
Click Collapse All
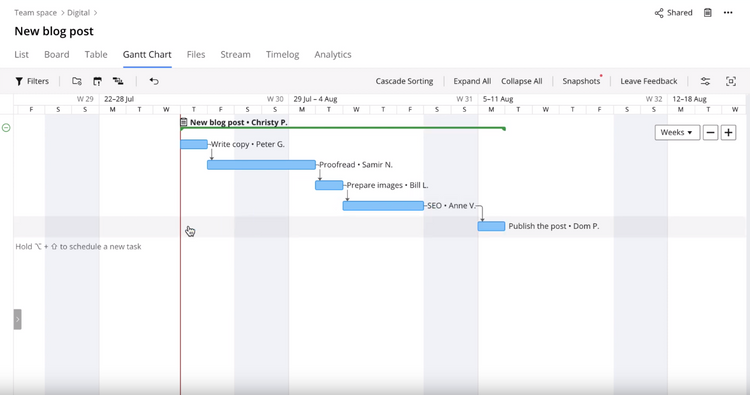(x=522, y=81)
